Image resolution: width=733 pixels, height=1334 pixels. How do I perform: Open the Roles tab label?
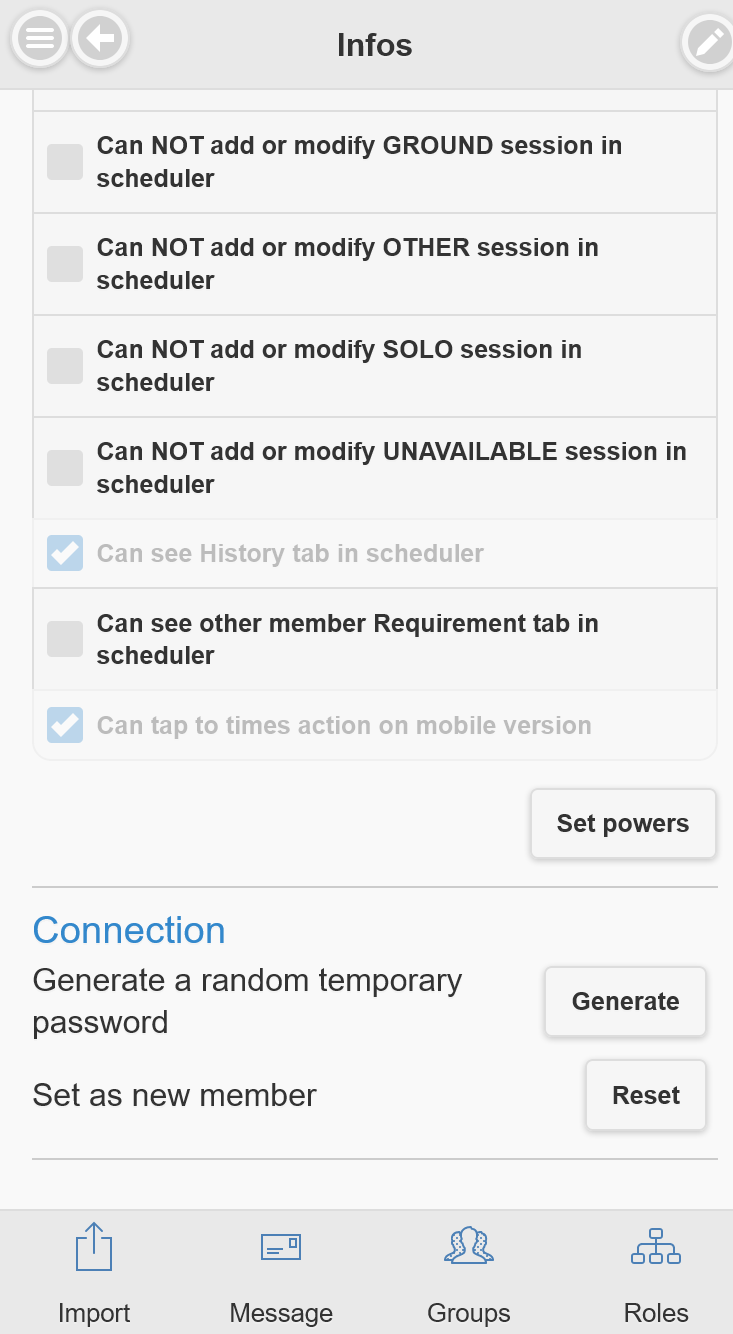656,1312
